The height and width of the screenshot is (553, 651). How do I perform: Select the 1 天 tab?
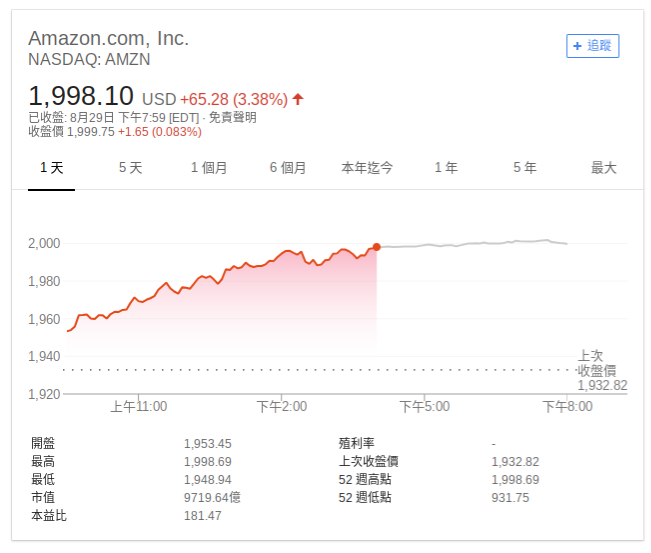pyautogui.click(x=52, y=168)
